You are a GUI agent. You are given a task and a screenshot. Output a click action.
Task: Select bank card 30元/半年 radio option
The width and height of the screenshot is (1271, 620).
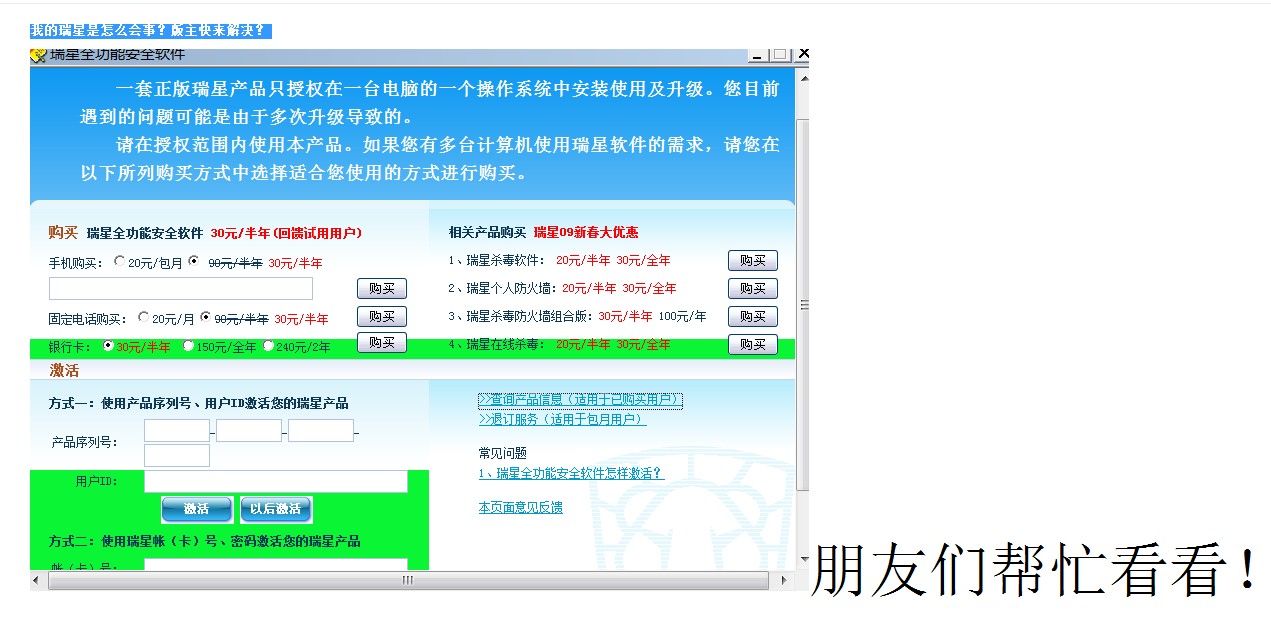(109, 346)
